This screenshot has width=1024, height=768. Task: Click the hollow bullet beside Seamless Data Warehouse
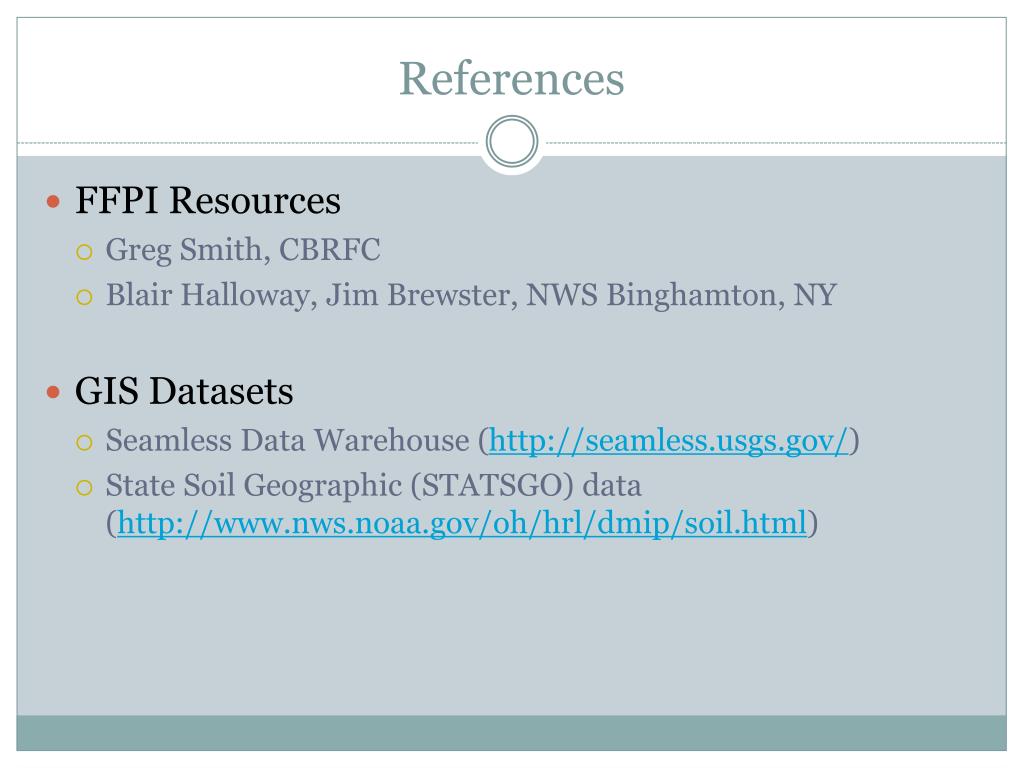(84, 443)
